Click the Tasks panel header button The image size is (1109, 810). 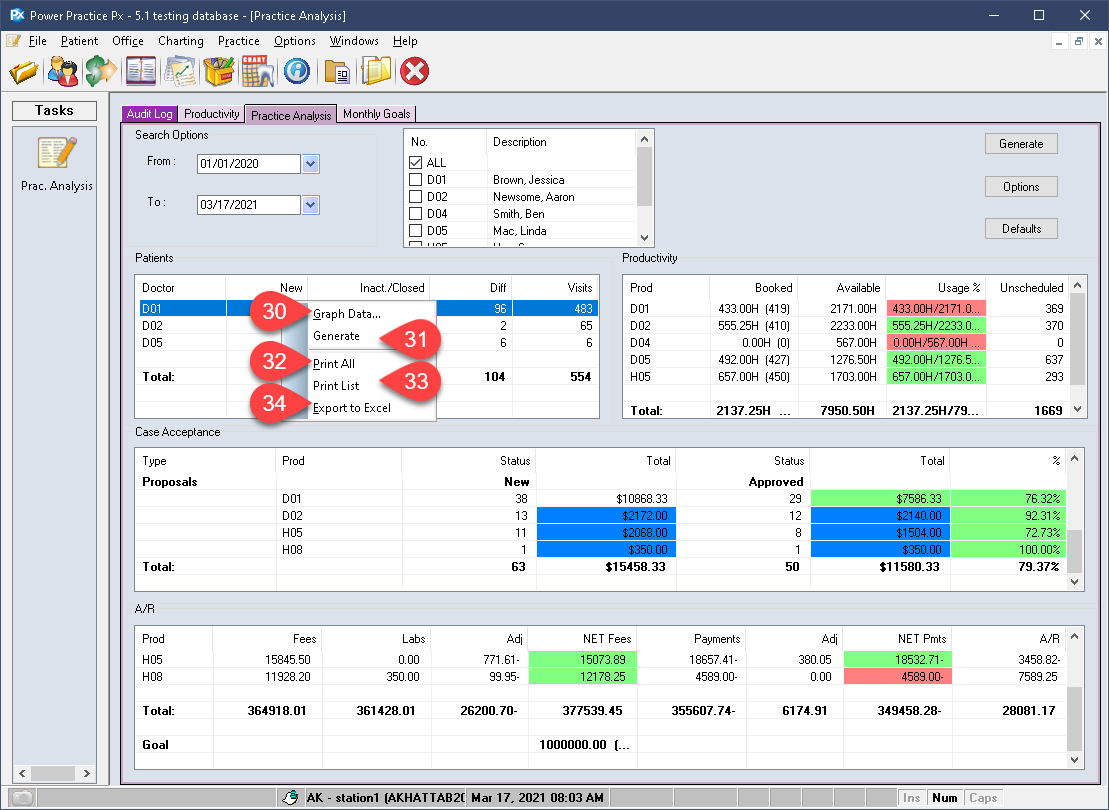click(54, 110)
